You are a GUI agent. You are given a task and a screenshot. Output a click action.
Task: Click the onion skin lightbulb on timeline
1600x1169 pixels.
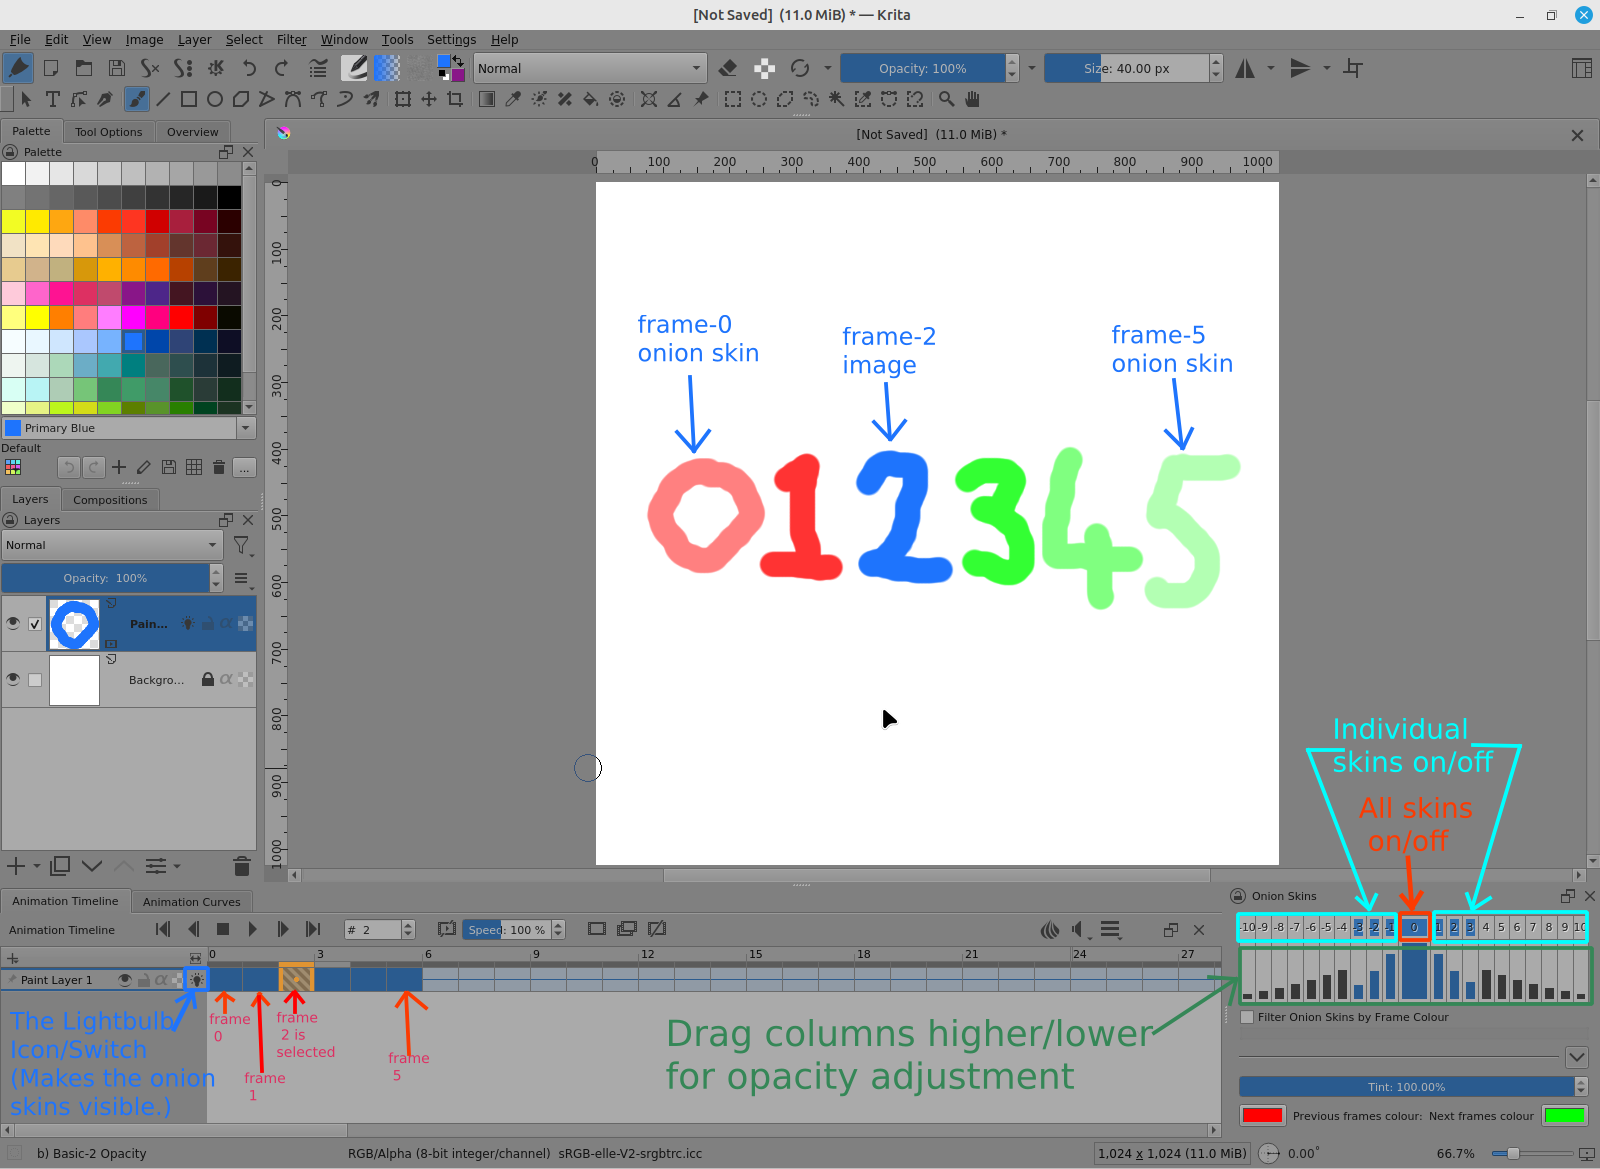197,980
